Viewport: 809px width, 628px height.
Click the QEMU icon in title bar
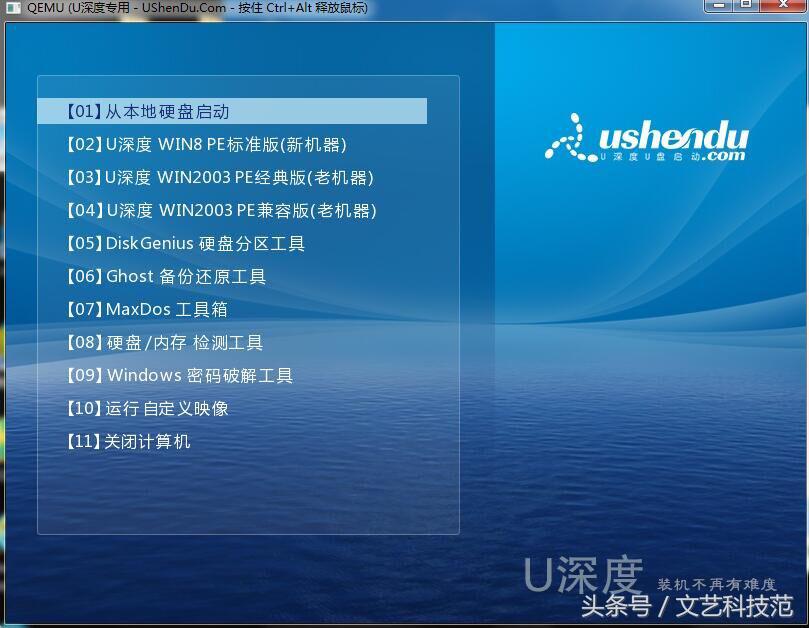(13, 10)
